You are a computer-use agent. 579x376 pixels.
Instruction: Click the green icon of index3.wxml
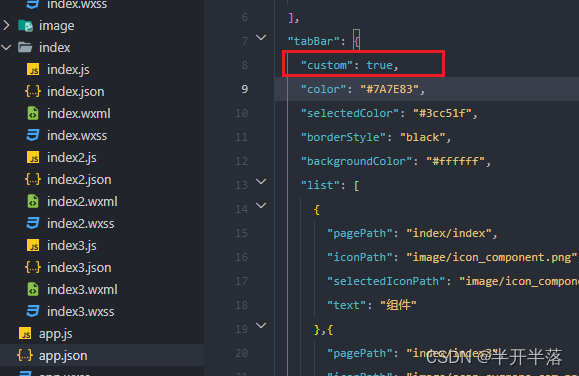(x=33, y=290)
